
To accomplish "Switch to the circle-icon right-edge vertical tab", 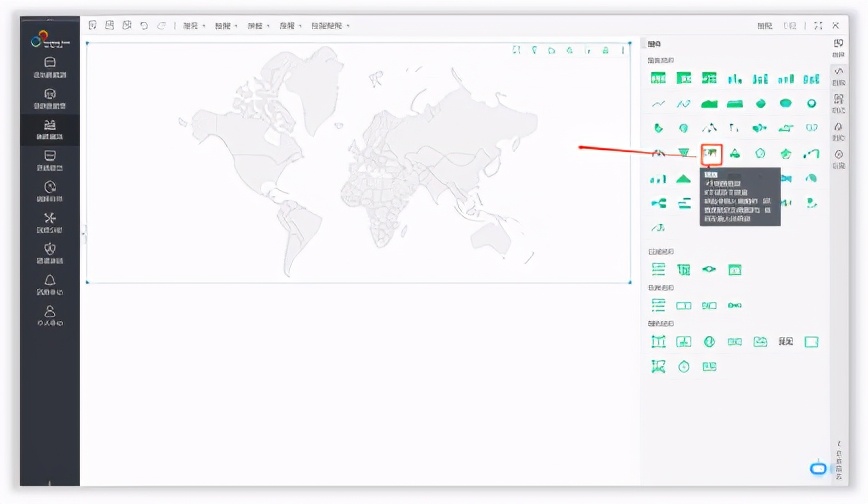I will (839, 159).
